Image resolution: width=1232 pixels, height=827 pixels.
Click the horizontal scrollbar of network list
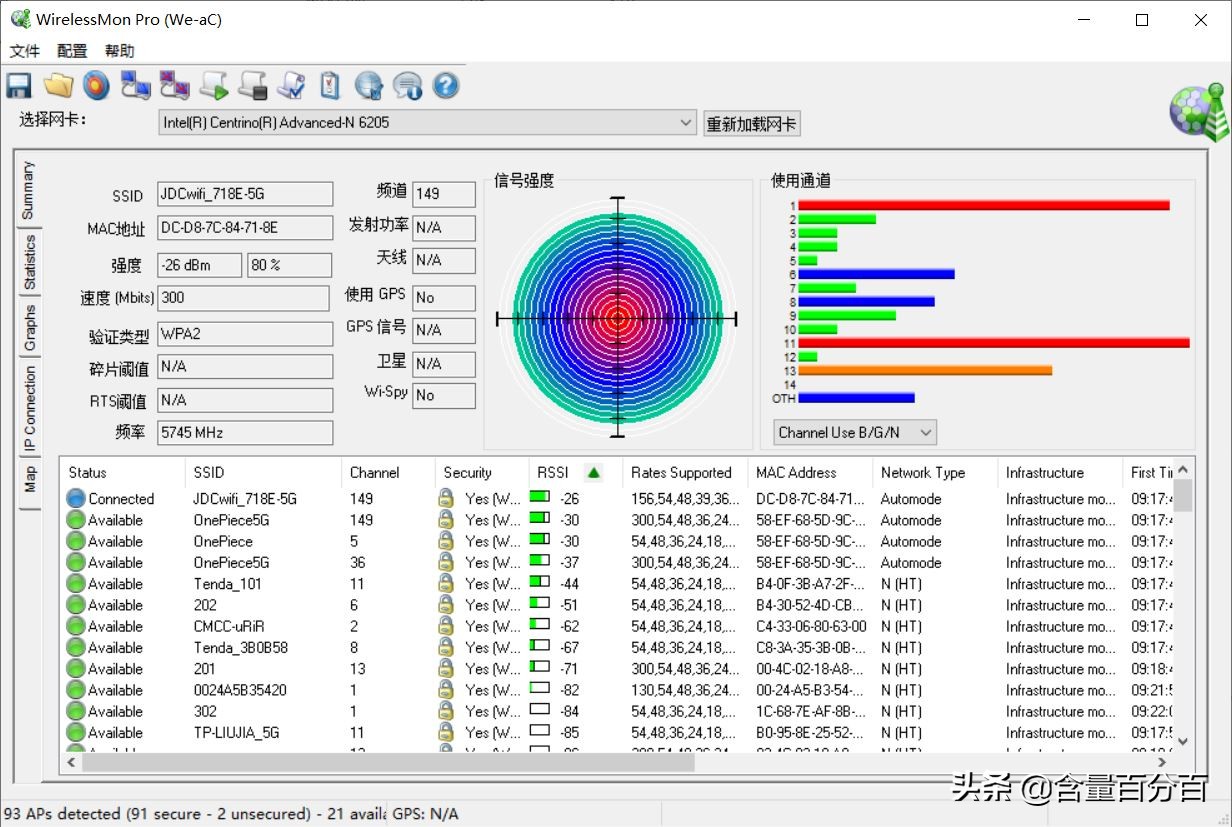tap(400, 762)
